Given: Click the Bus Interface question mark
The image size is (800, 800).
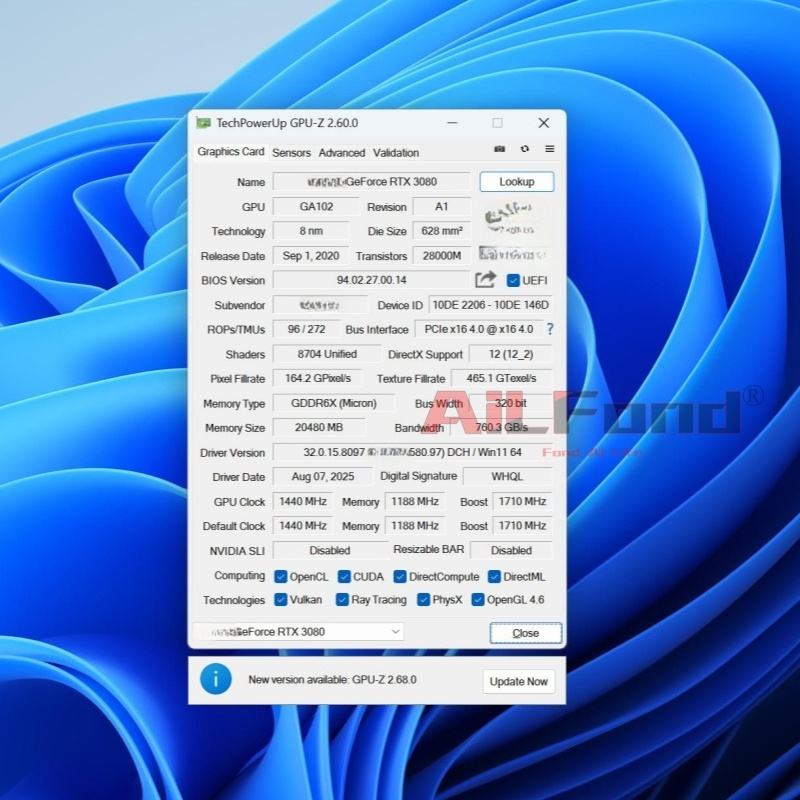Looking at the screenshot, I should point(550,329).
